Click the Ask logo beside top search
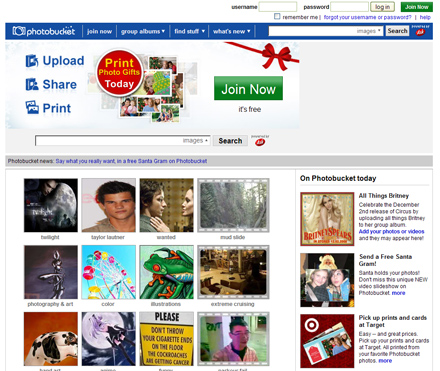The height and width of the screenshot is (371, 440). click(x=420, y=31)
